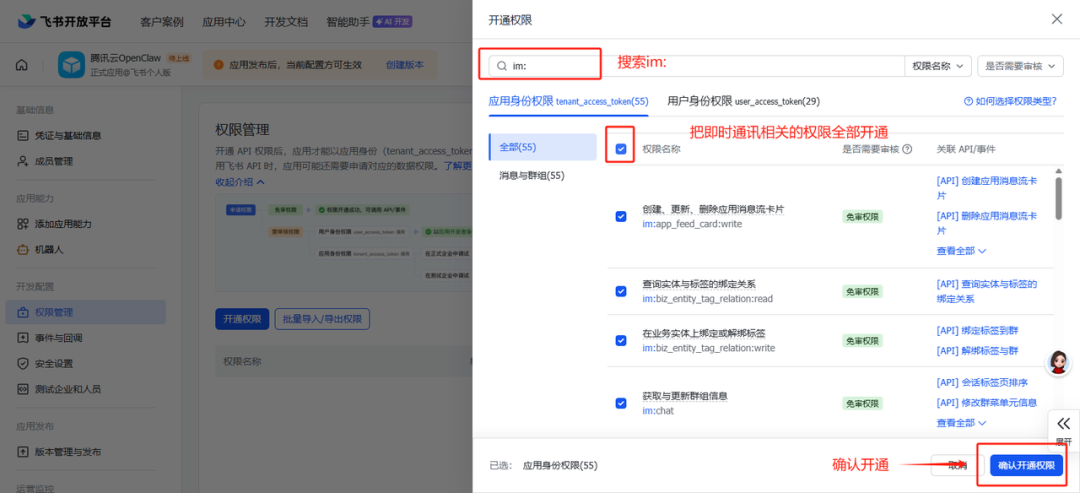The width and height of the screenshot is (1080, 493).
Task: Expand 查看全部 under im:chat APIs
Action: coord(961,422)
